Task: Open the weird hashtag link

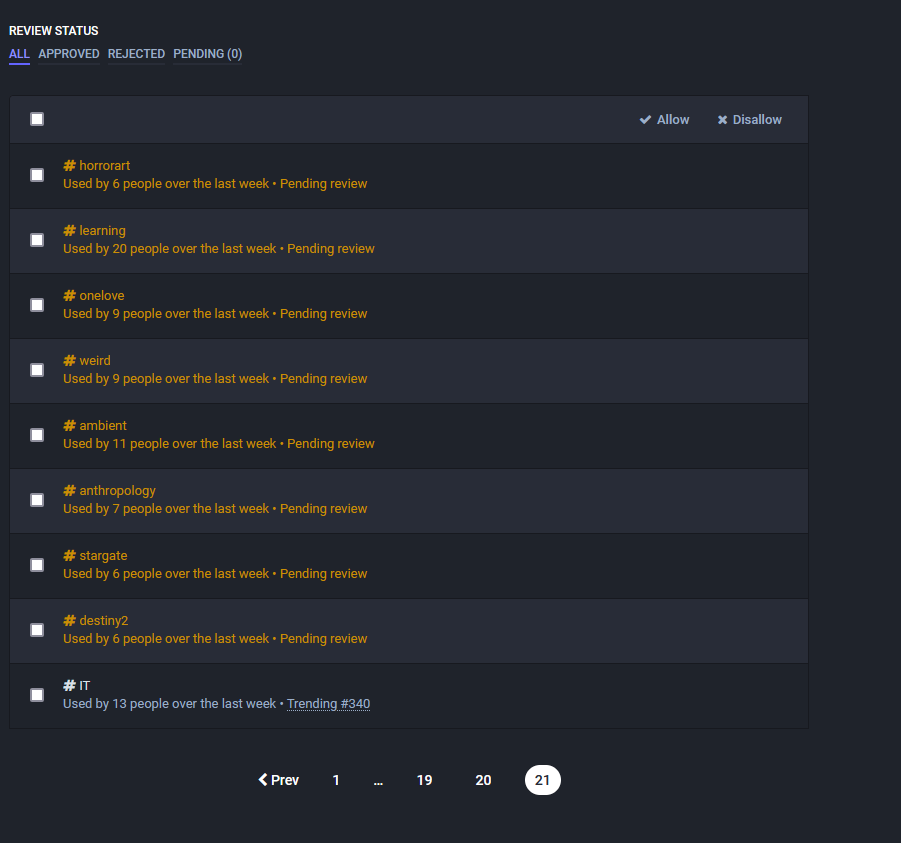Action: click(x=87, y=360)
